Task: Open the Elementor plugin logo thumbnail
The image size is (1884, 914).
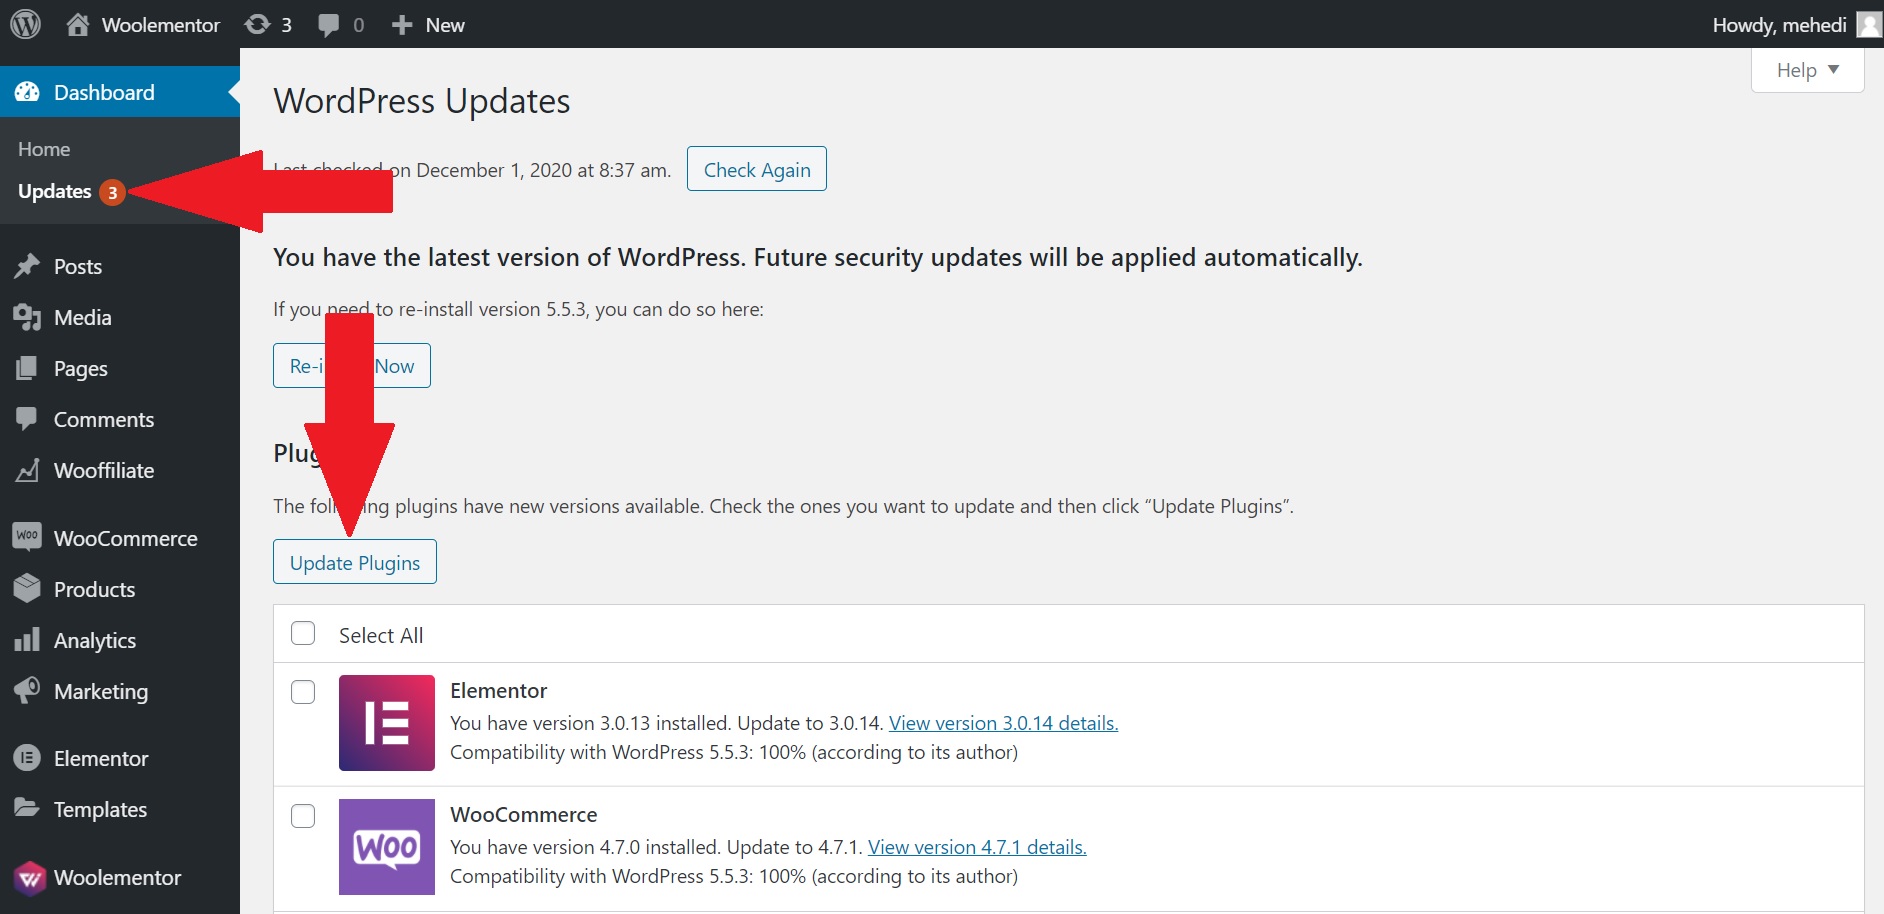Action: 387,723
